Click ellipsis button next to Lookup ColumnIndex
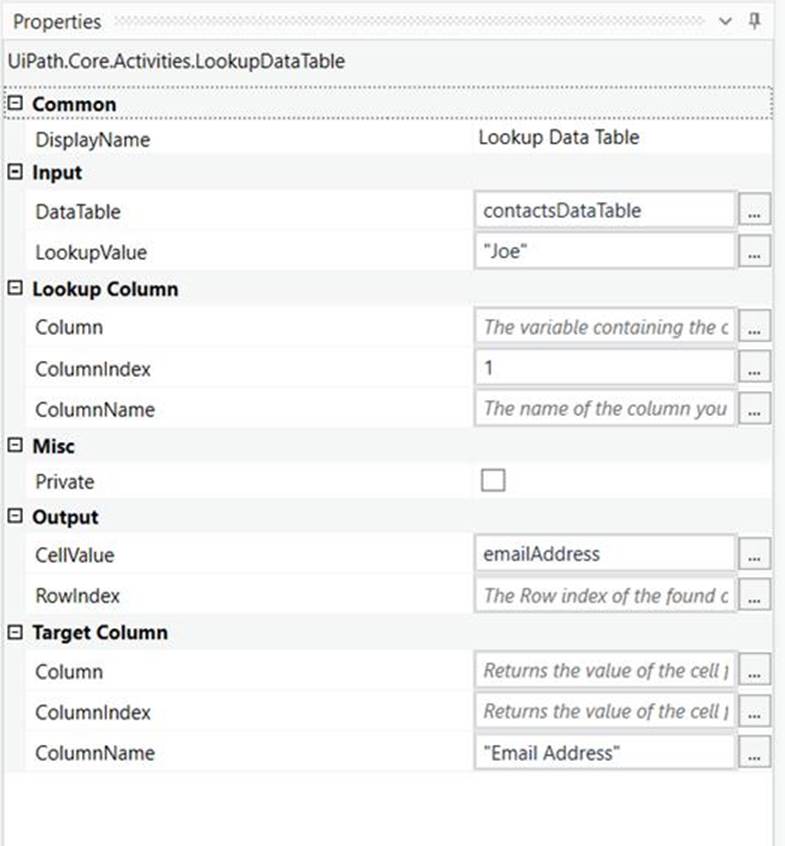Image resolution: width=785 pixels, height=846 pixels. pyautogui.click(x=755, y=369)
